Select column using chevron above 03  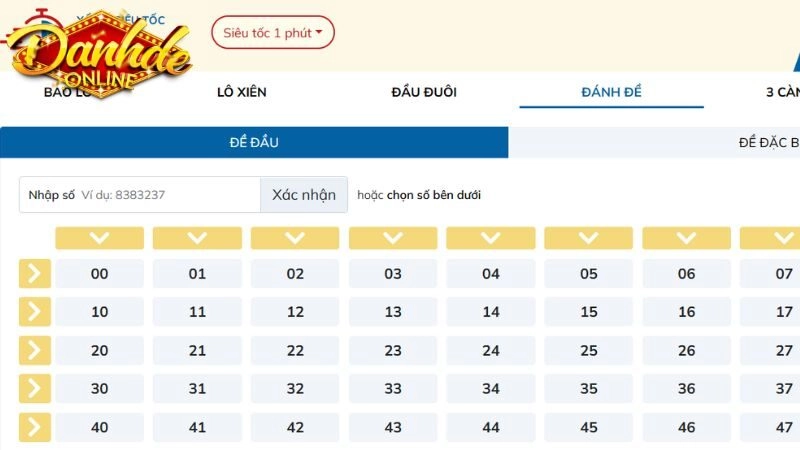393,238
